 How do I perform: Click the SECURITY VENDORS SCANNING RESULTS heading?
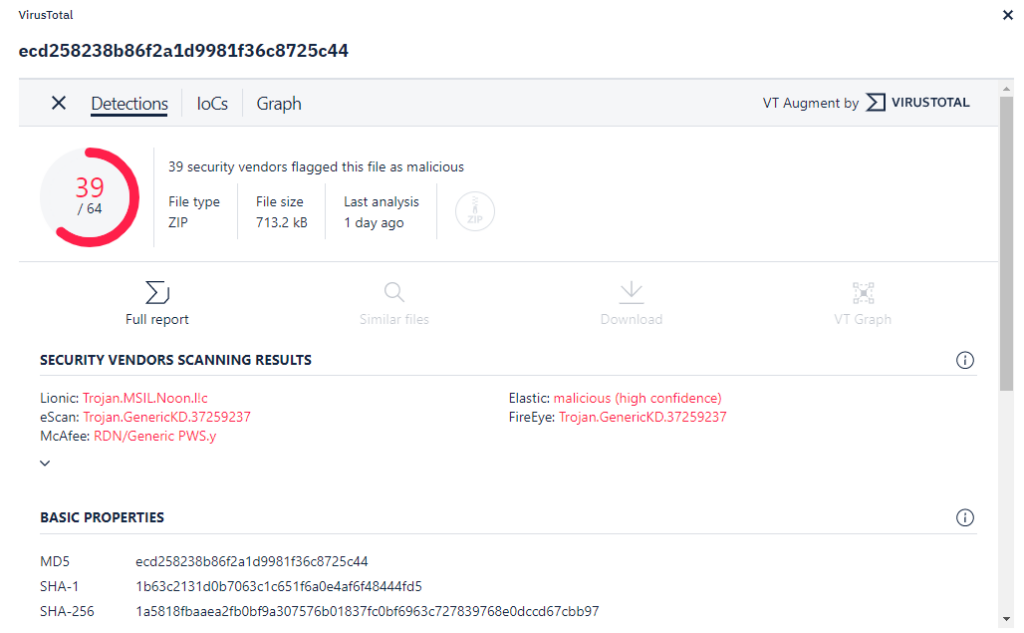pyautogui.click(x=176, y=360)
